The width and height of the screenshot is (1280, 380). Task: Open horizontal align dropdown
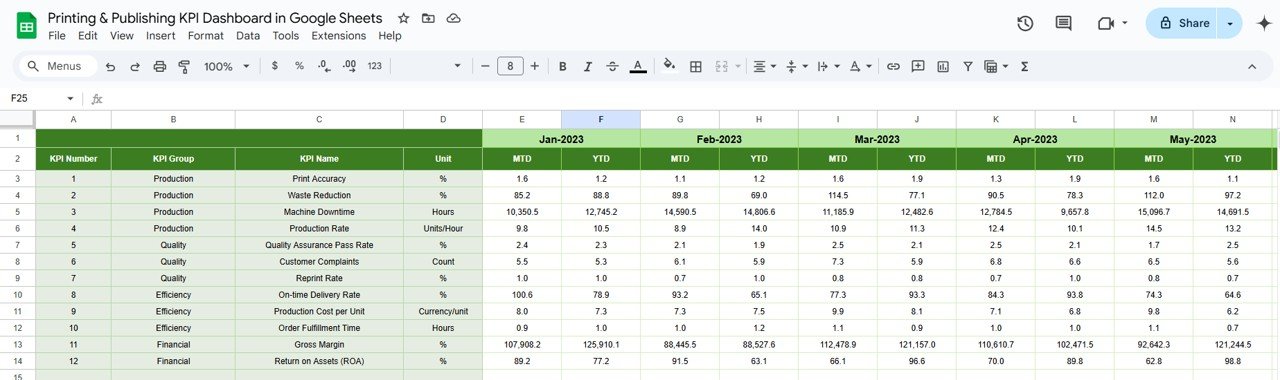764,66
